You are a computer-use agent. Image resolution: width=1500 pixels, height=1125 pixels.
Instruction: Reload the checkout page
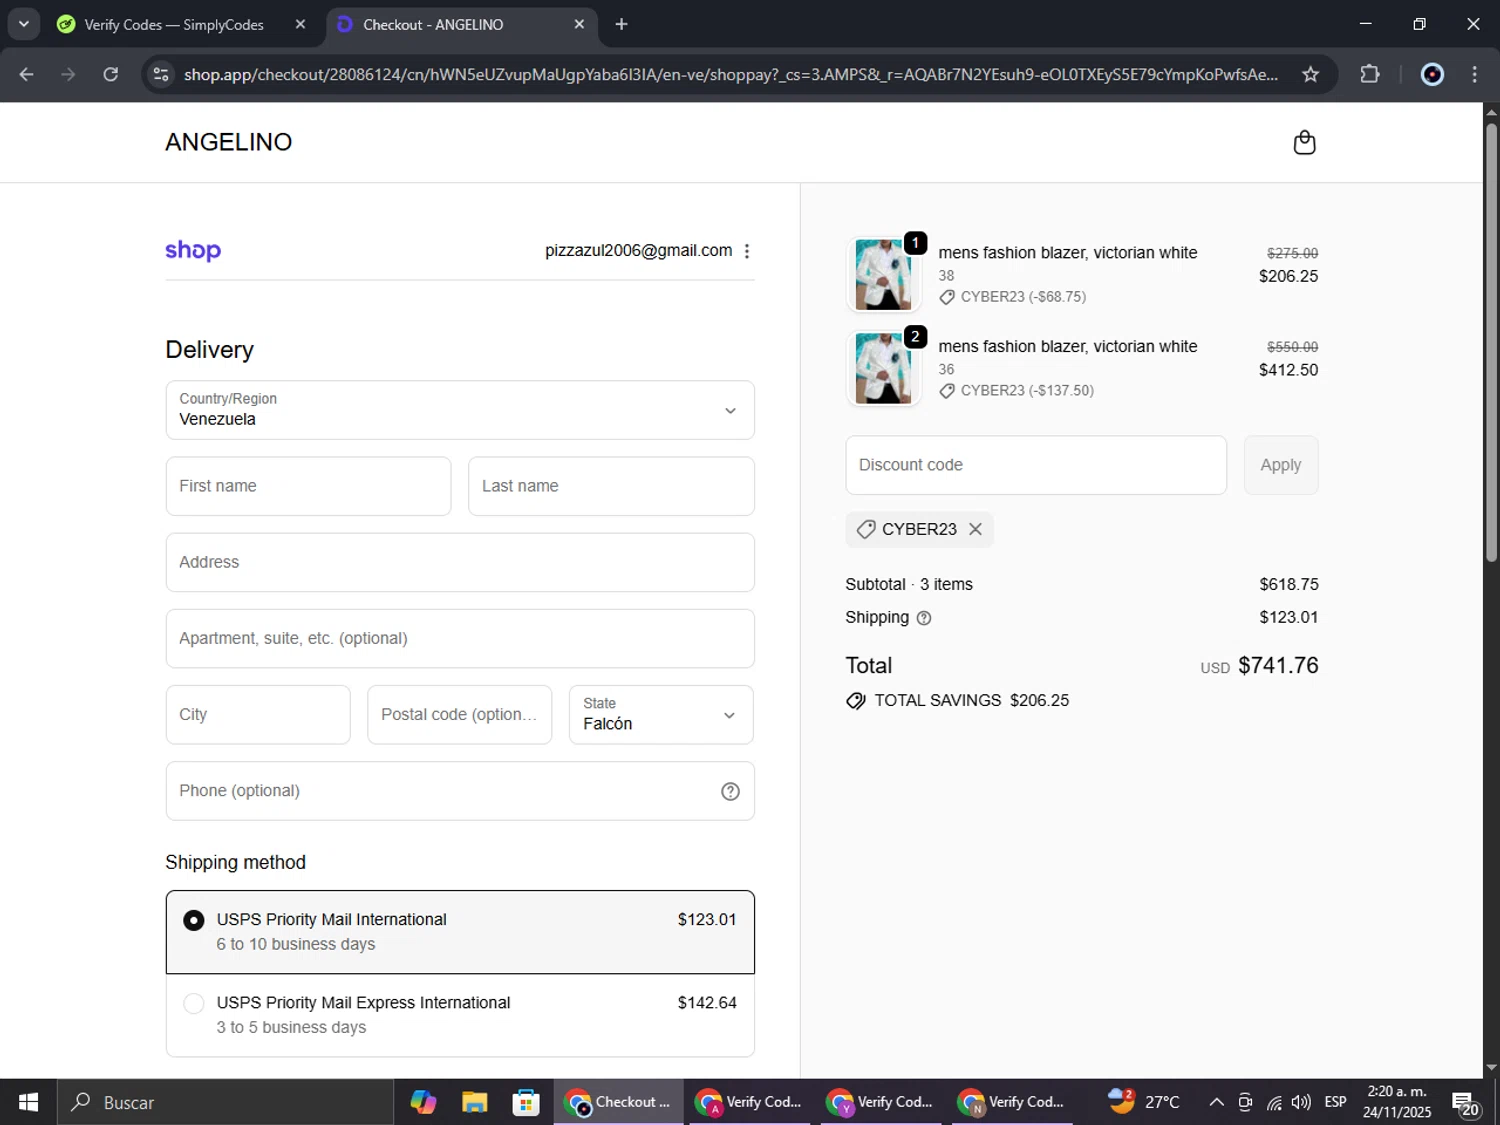pyautogui.click(x=111, y=74)
